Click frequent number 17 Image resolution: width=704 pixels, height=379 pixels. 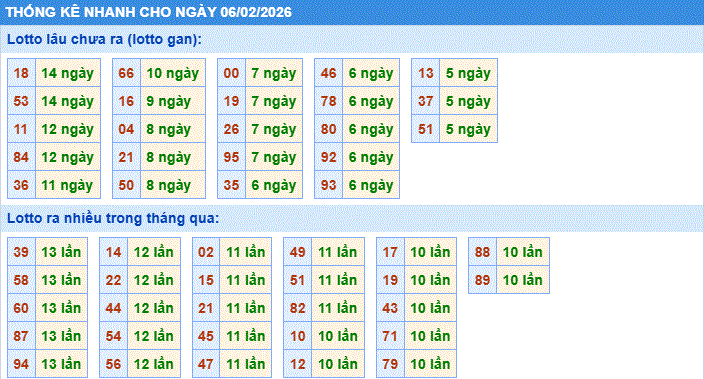390,252
